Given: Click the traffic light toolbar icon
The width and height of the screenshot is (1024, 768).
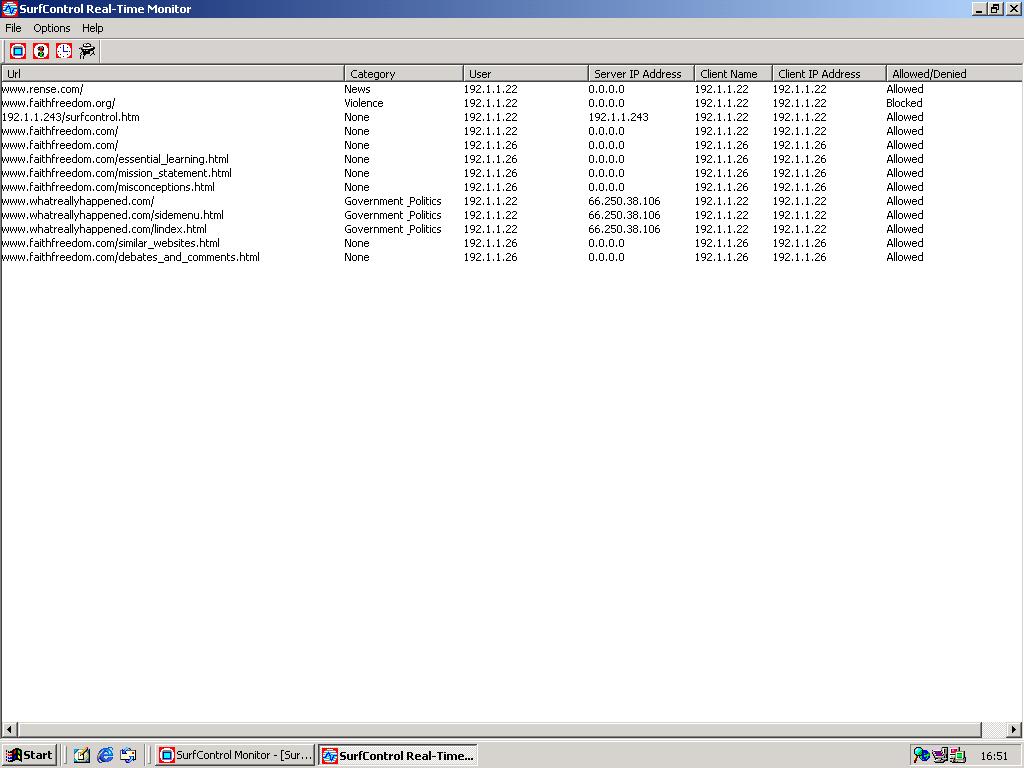Looking at the screenshot, I should tap(41, 51).
